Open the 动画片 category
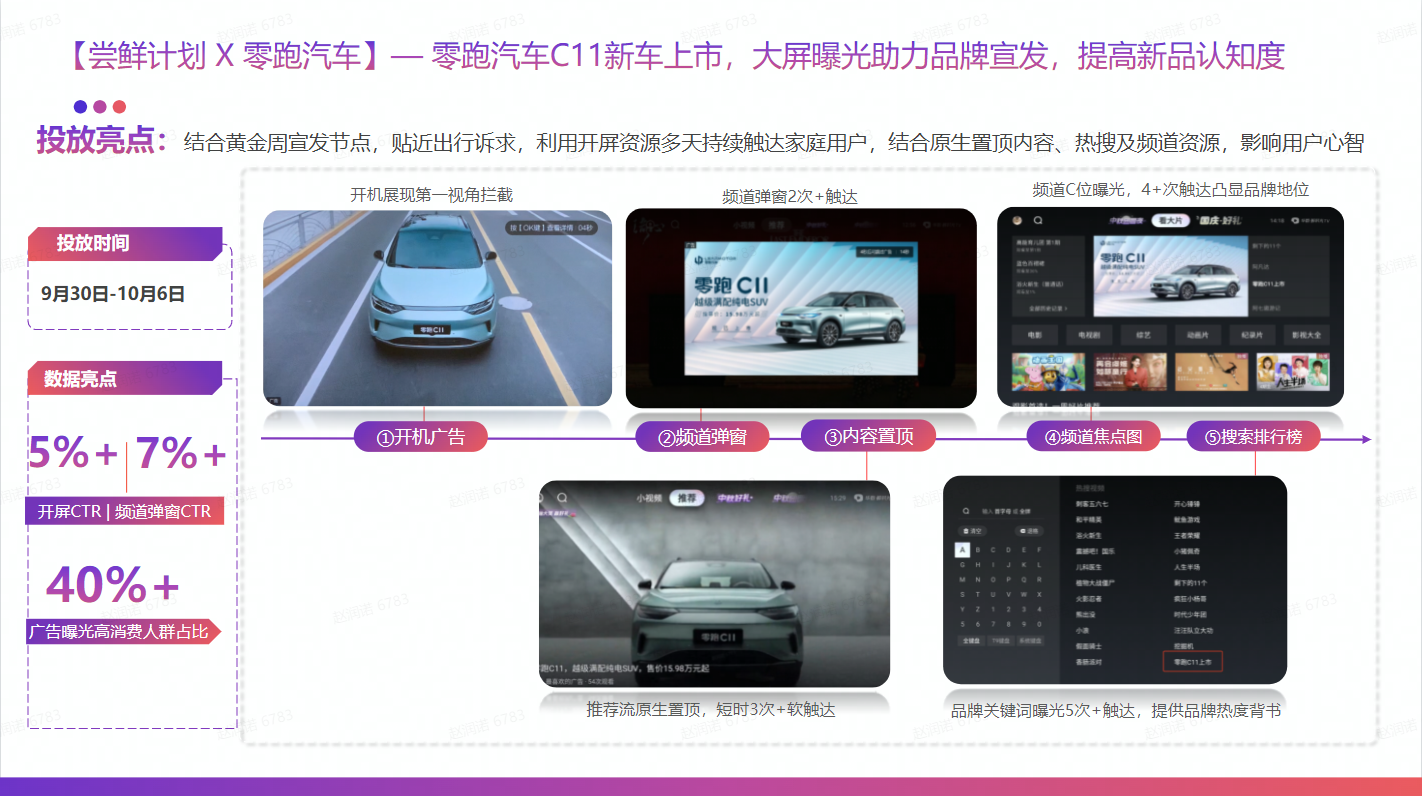This screenshot has width=1422, height=796. pos(1198,335)
